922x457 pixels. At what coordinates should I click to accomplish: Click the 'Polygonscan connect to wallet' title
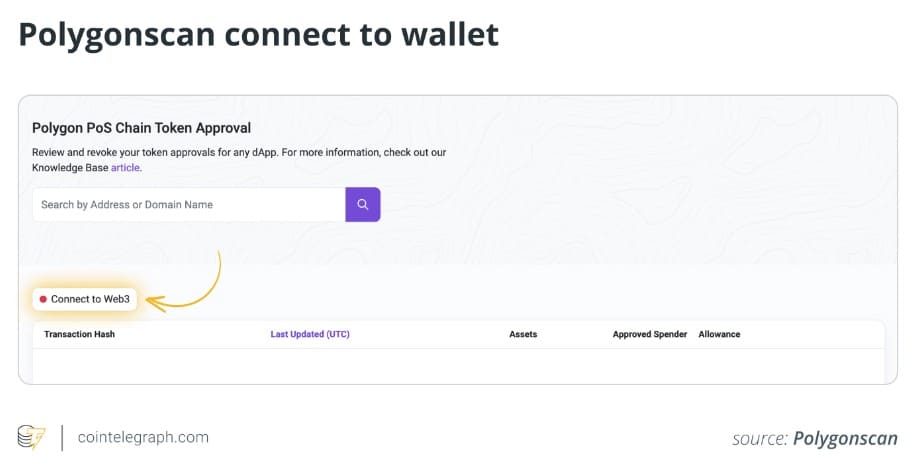pos(258,35)
